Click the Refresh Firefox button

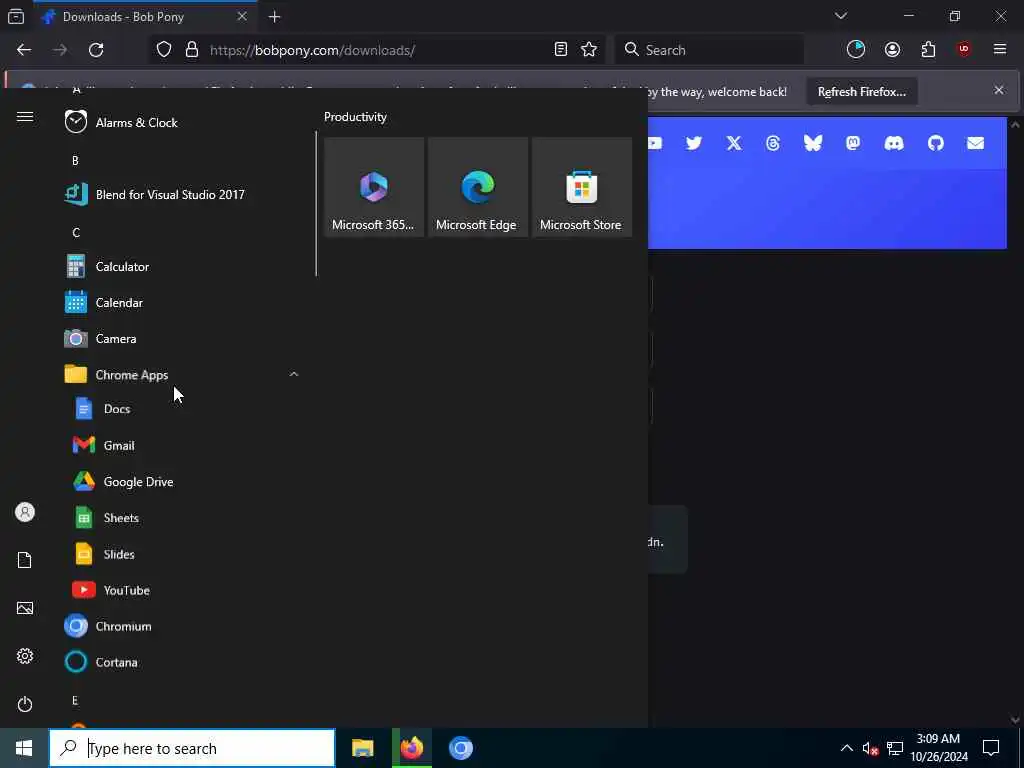pos(862,91)
